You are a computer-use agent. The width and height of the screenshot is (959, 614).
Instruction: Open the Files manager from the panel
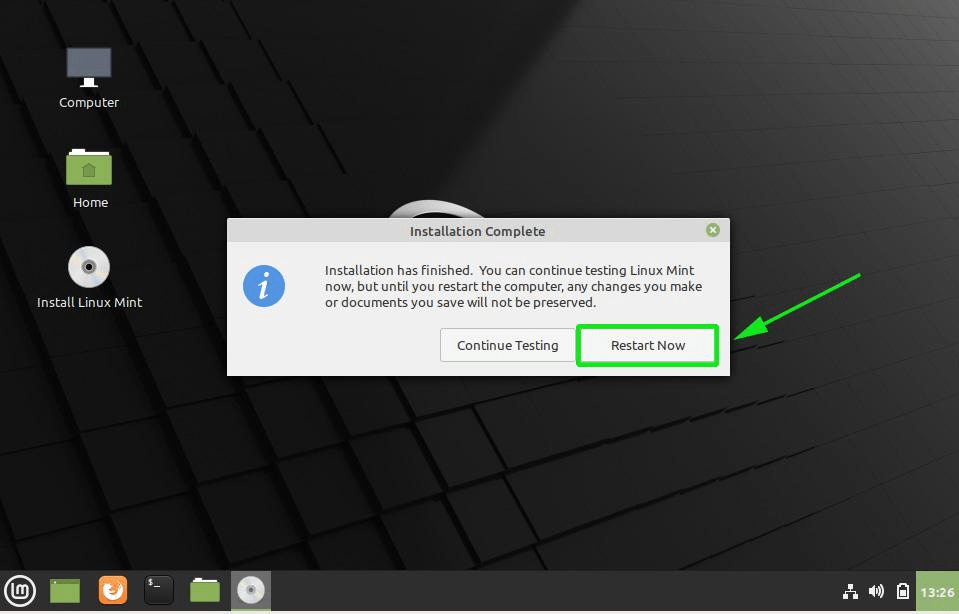(205, 591)
